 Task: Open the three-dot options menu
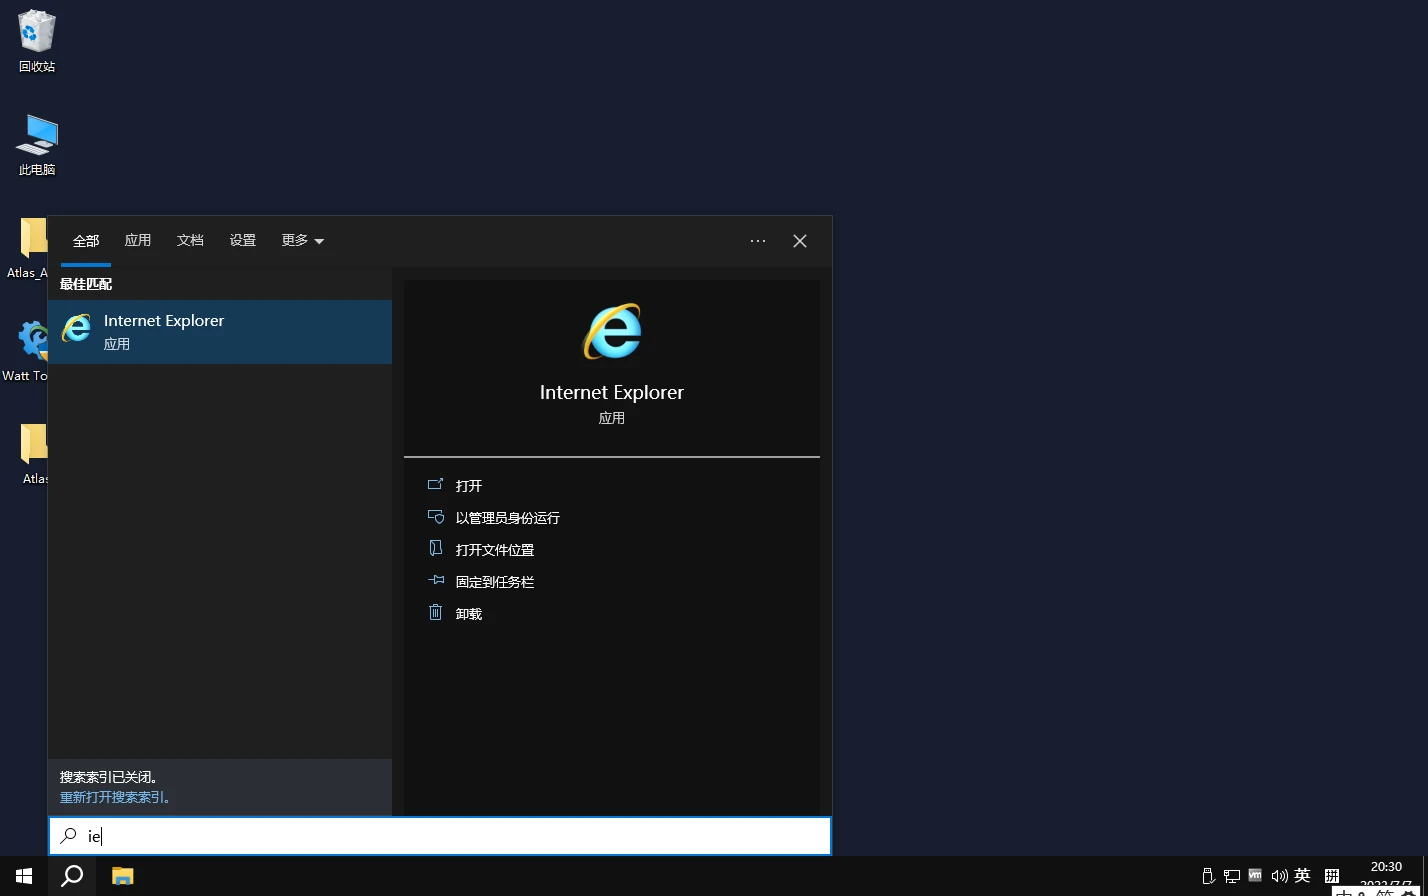pos(758,241)
